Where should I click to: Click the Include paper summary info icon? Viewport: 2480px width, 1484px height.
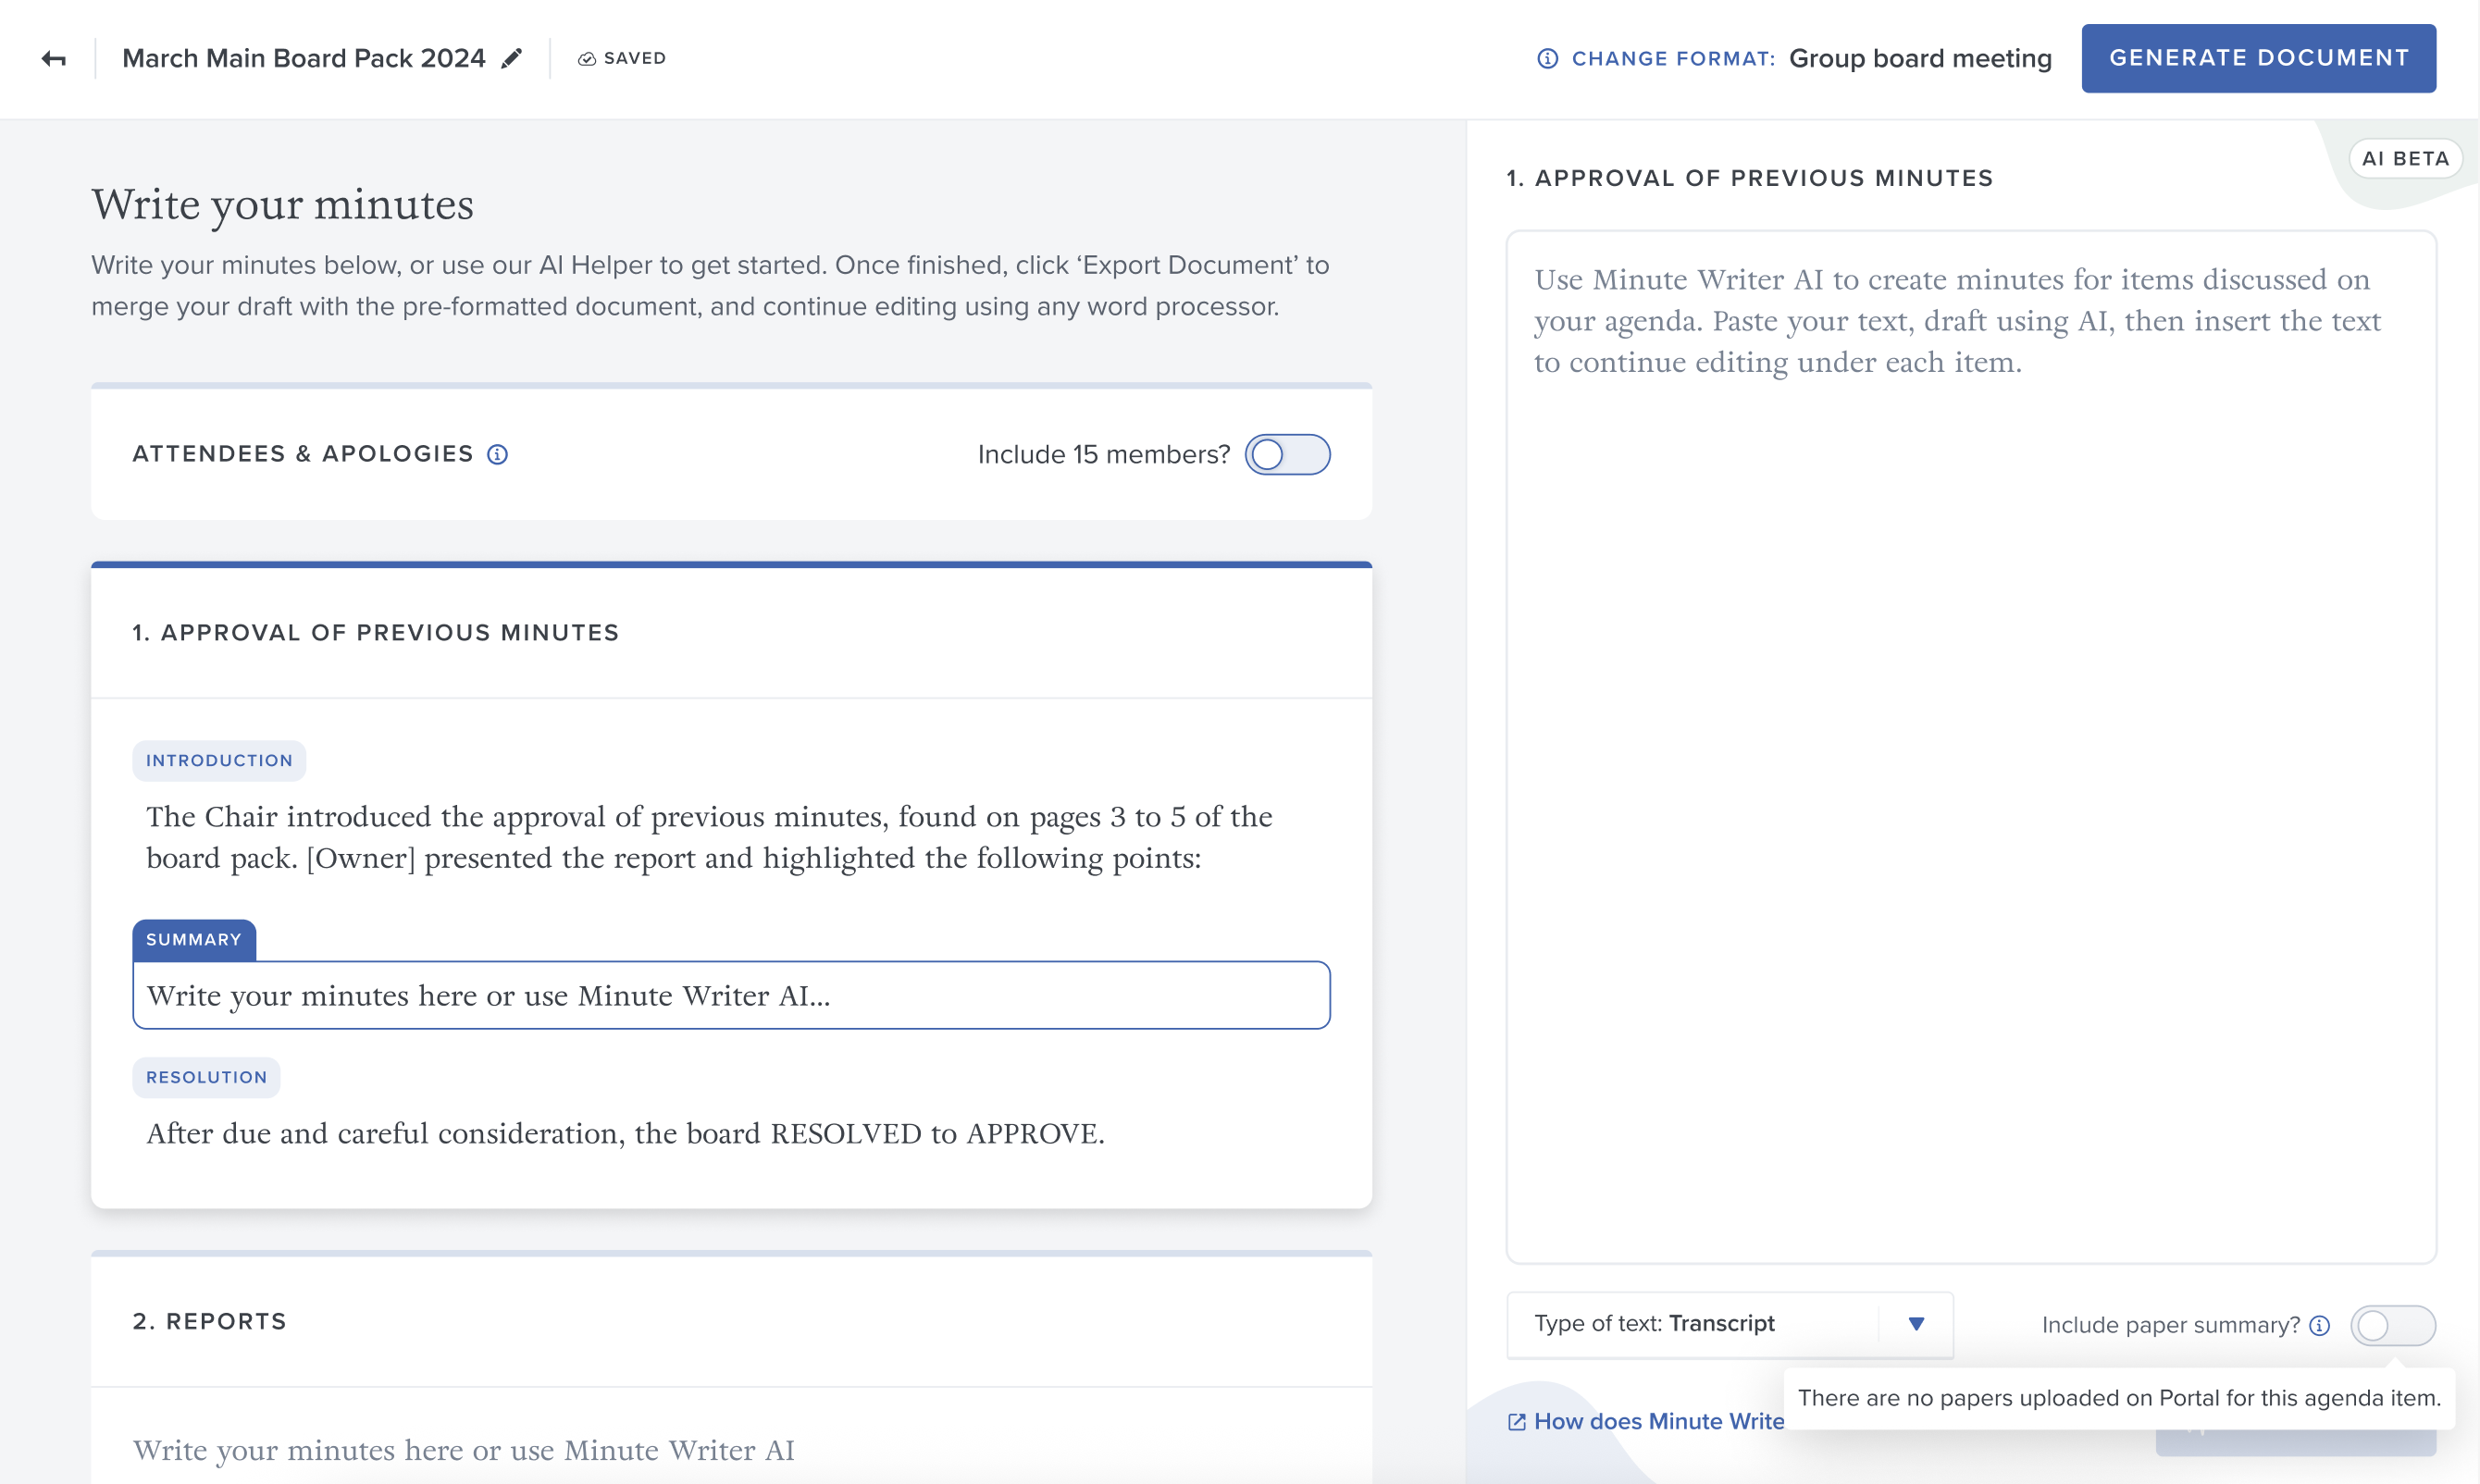[2320, 1325]
